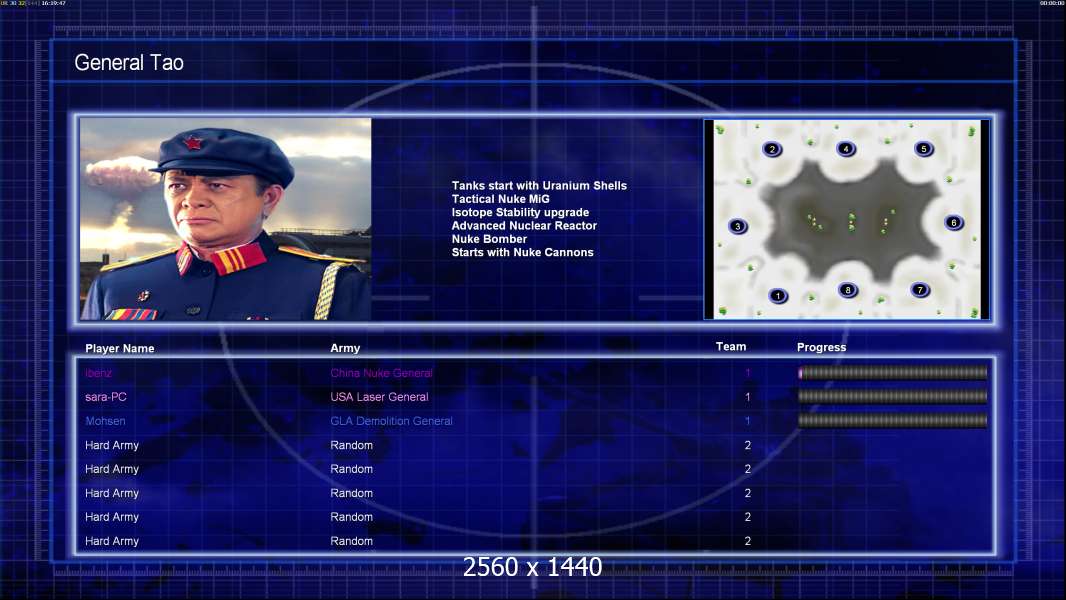The height and width of the screenshot is (600, 1066).
Task: Click start position marker 4 on map
Action: pos(846,148)
